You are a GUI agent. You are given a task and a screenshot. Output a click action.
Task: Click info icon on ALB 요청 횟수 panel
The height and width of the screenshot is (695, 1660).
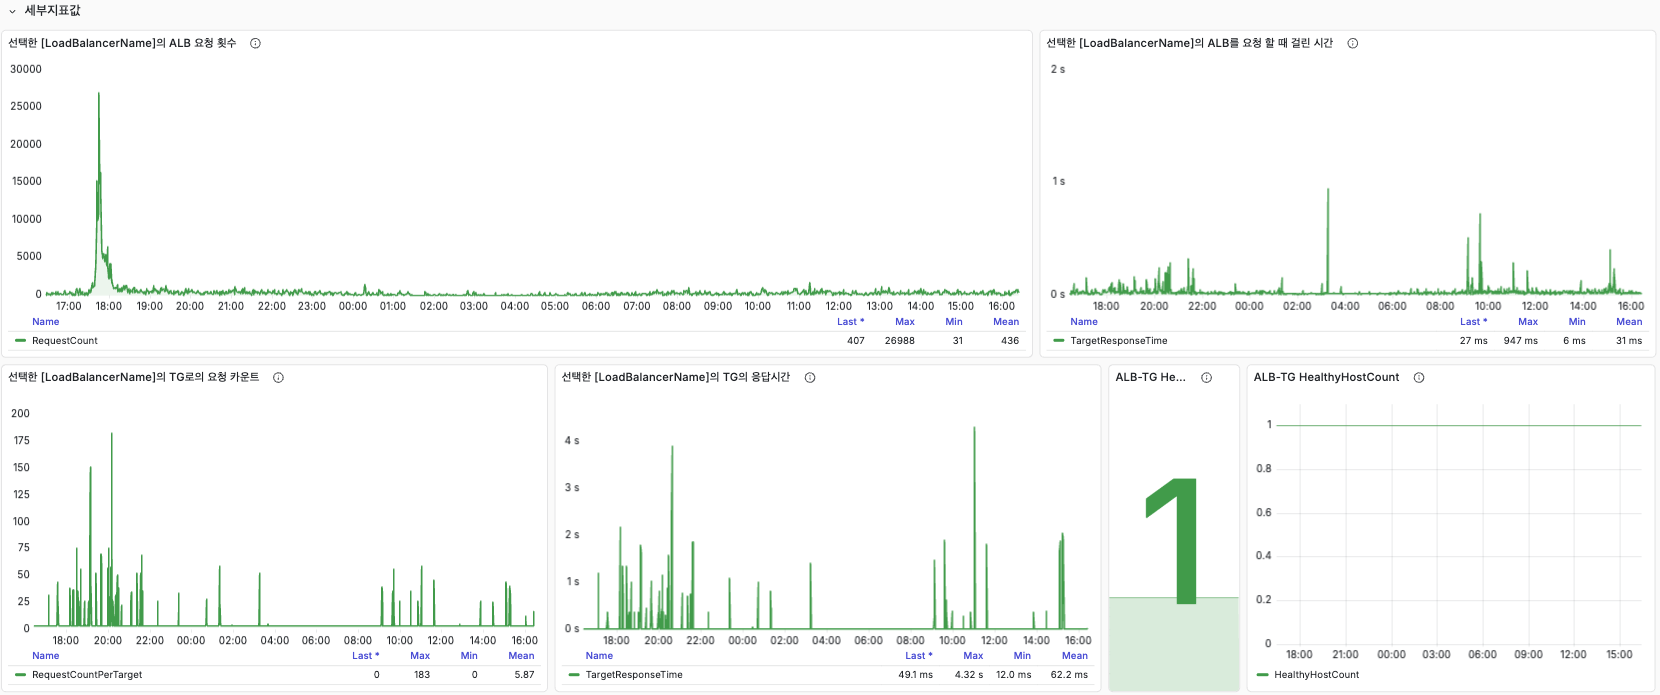[255, 43]
